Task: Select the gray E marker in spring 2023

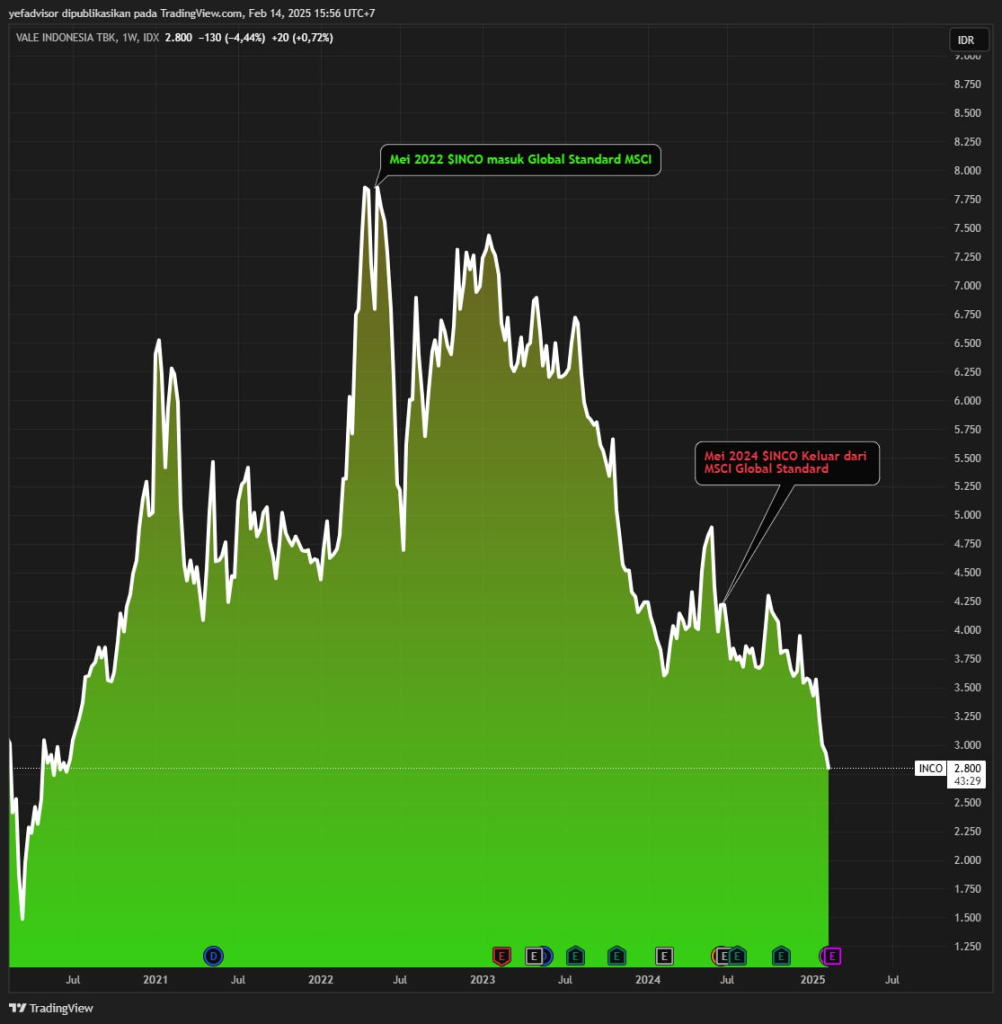Action: point(534,956)
